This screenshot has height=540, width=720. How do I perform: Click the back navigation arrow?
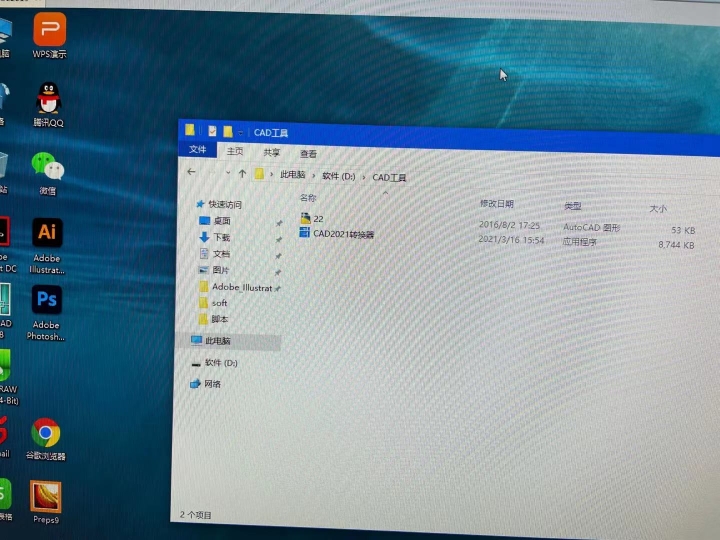pos(191,172)
